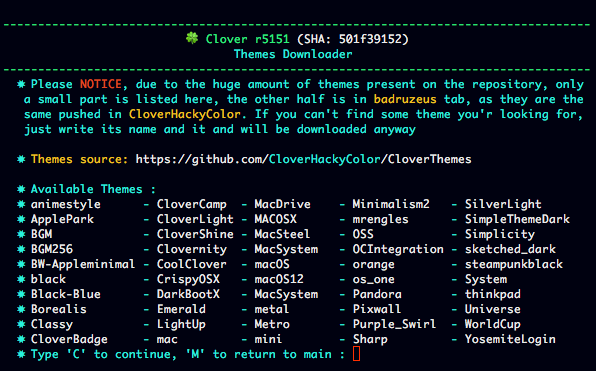Select the 'orange' theme name
The width and height of the screenshot is (596, 371).
pyautogui.click(x=374, y=264)
